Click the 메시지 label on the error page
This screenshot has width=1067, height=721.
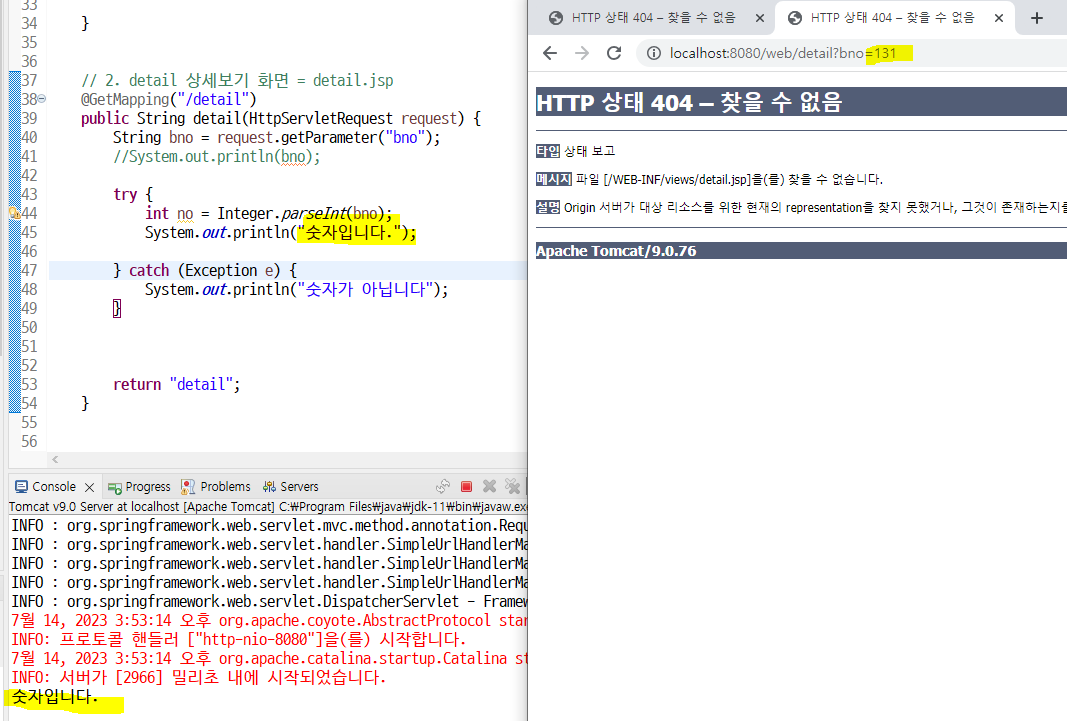(554, 180)
